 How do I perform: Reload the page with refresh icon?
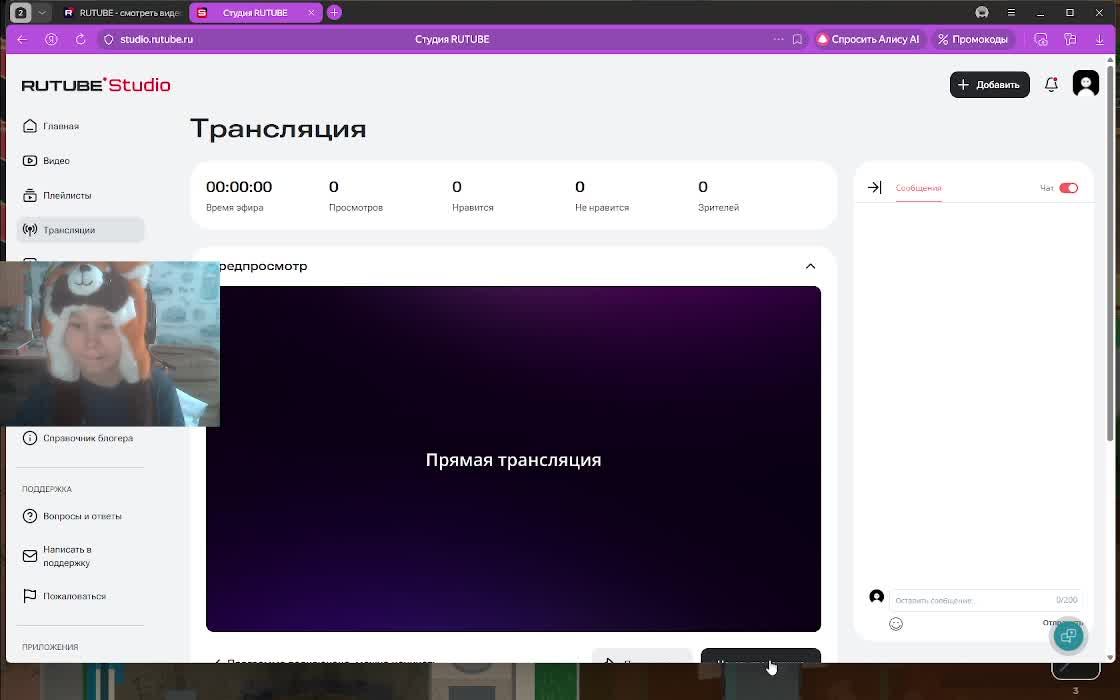pos(80,39)
